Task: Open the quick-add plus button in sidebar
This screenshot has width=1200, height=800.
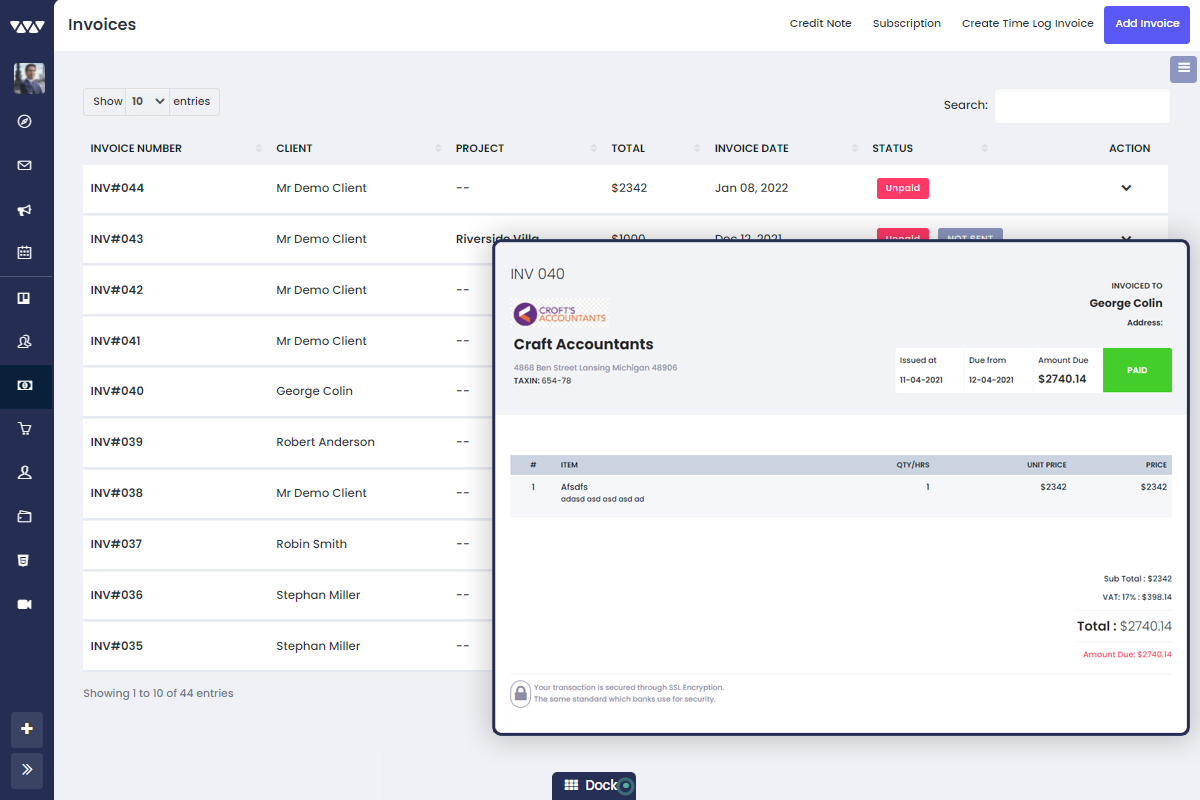Action: (x=26, y=730)
